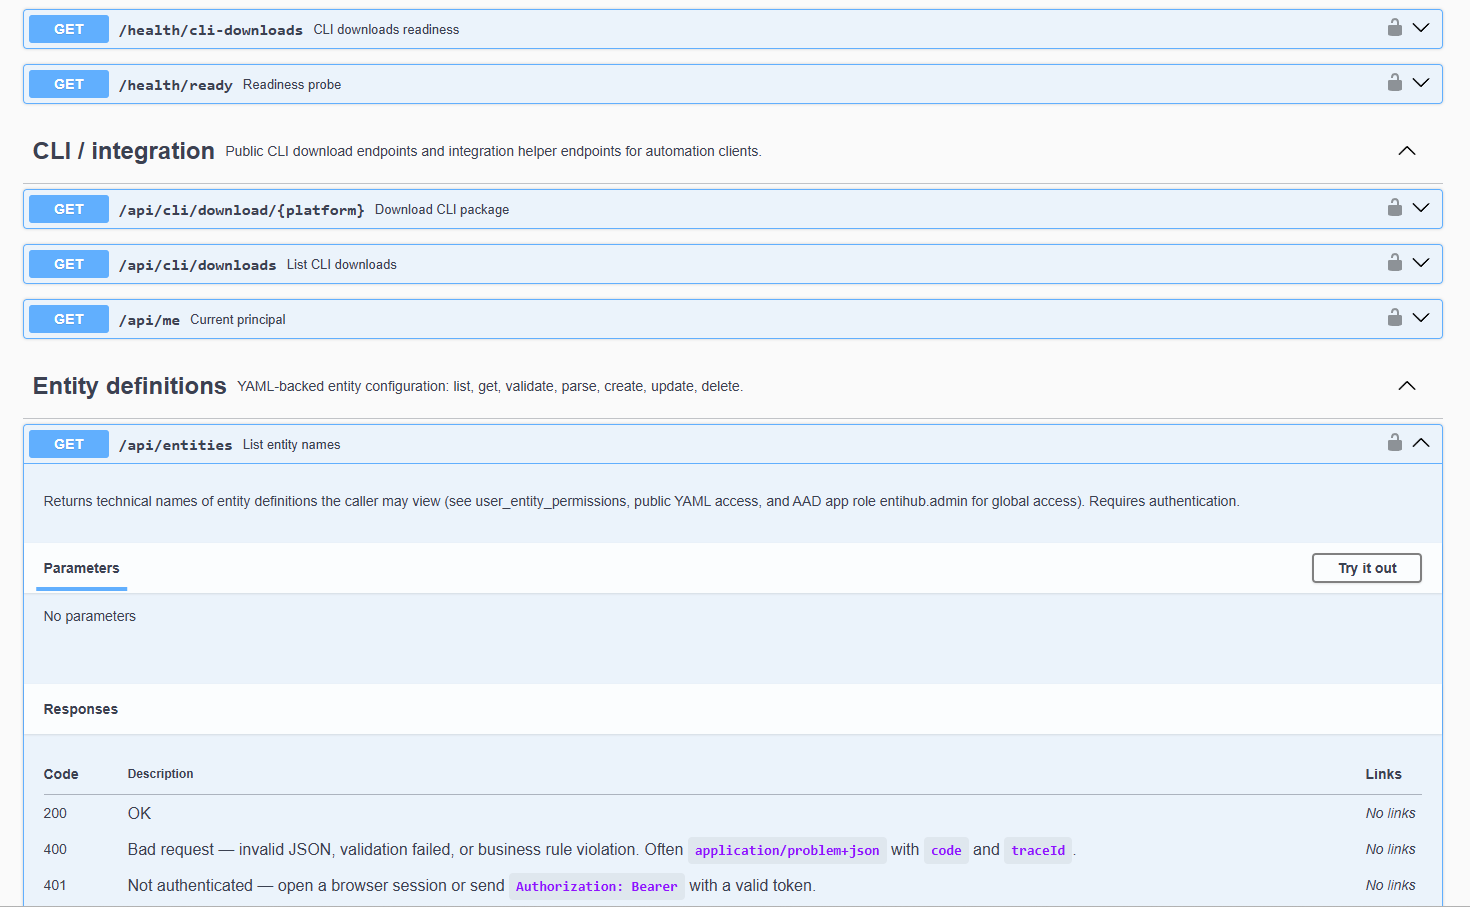
Task: Click the 'List CLI downloads' description
Action: (x=342, y=264)
